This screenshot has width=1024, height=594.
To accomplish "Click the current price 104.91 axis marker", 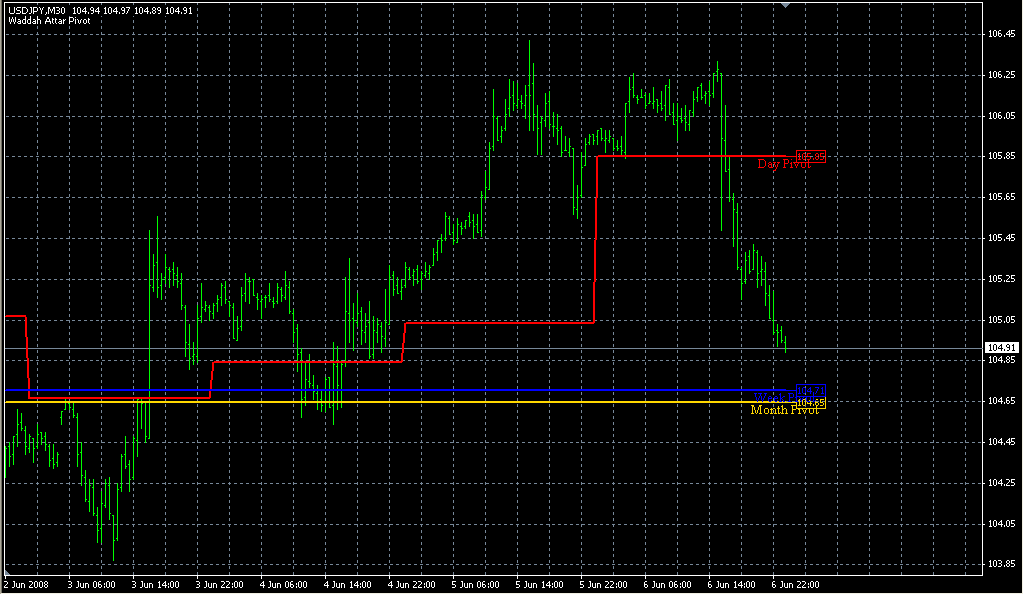I will (x=1000, y=348).
